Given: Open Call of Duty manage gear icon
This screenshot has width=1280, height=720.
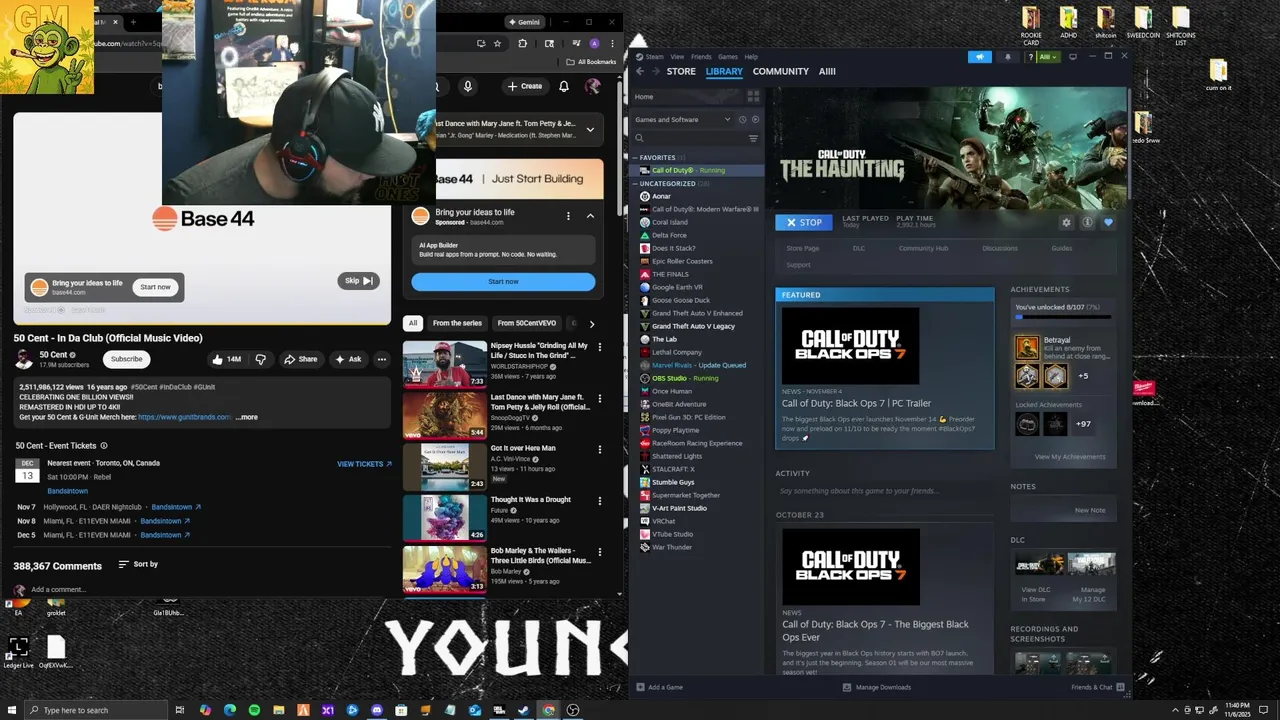Looking at the screenshot, I should [x=1066, y=223].
